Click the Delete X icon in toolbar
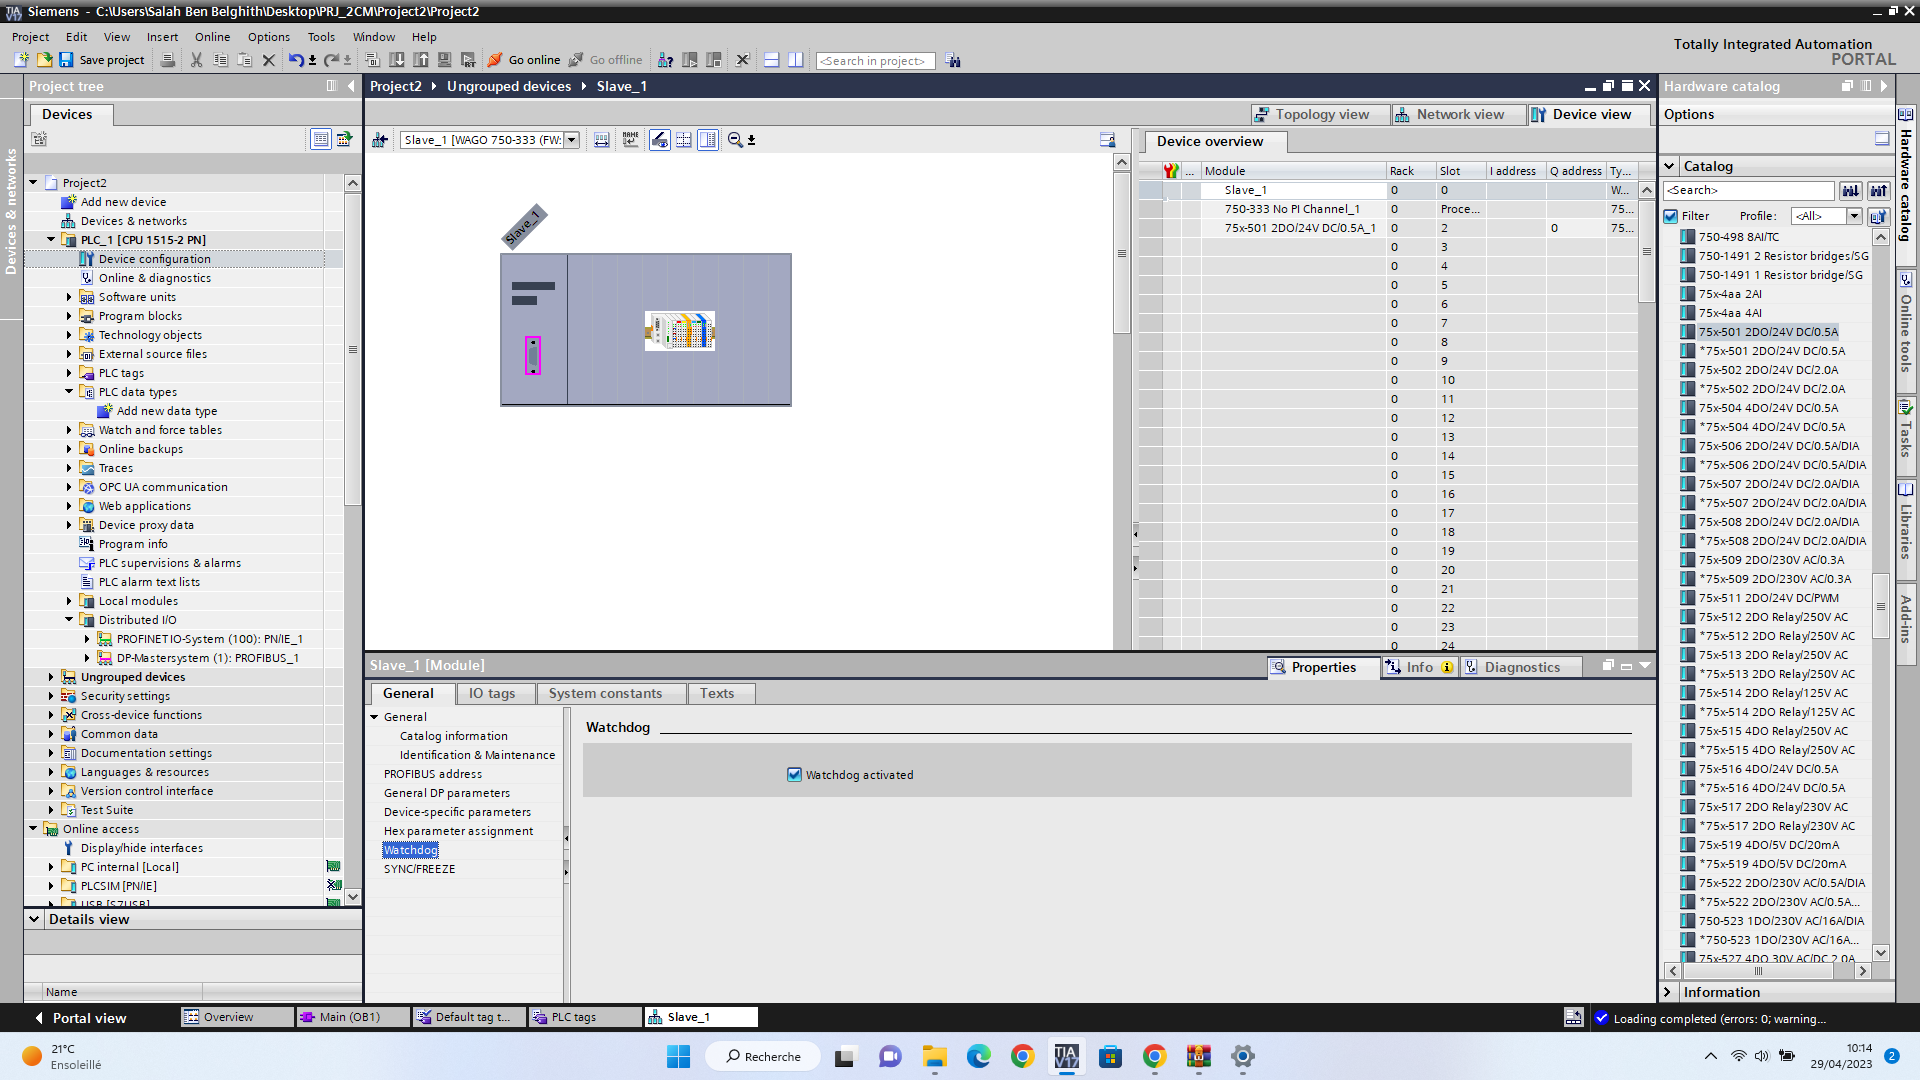 [x=268, y=60]
